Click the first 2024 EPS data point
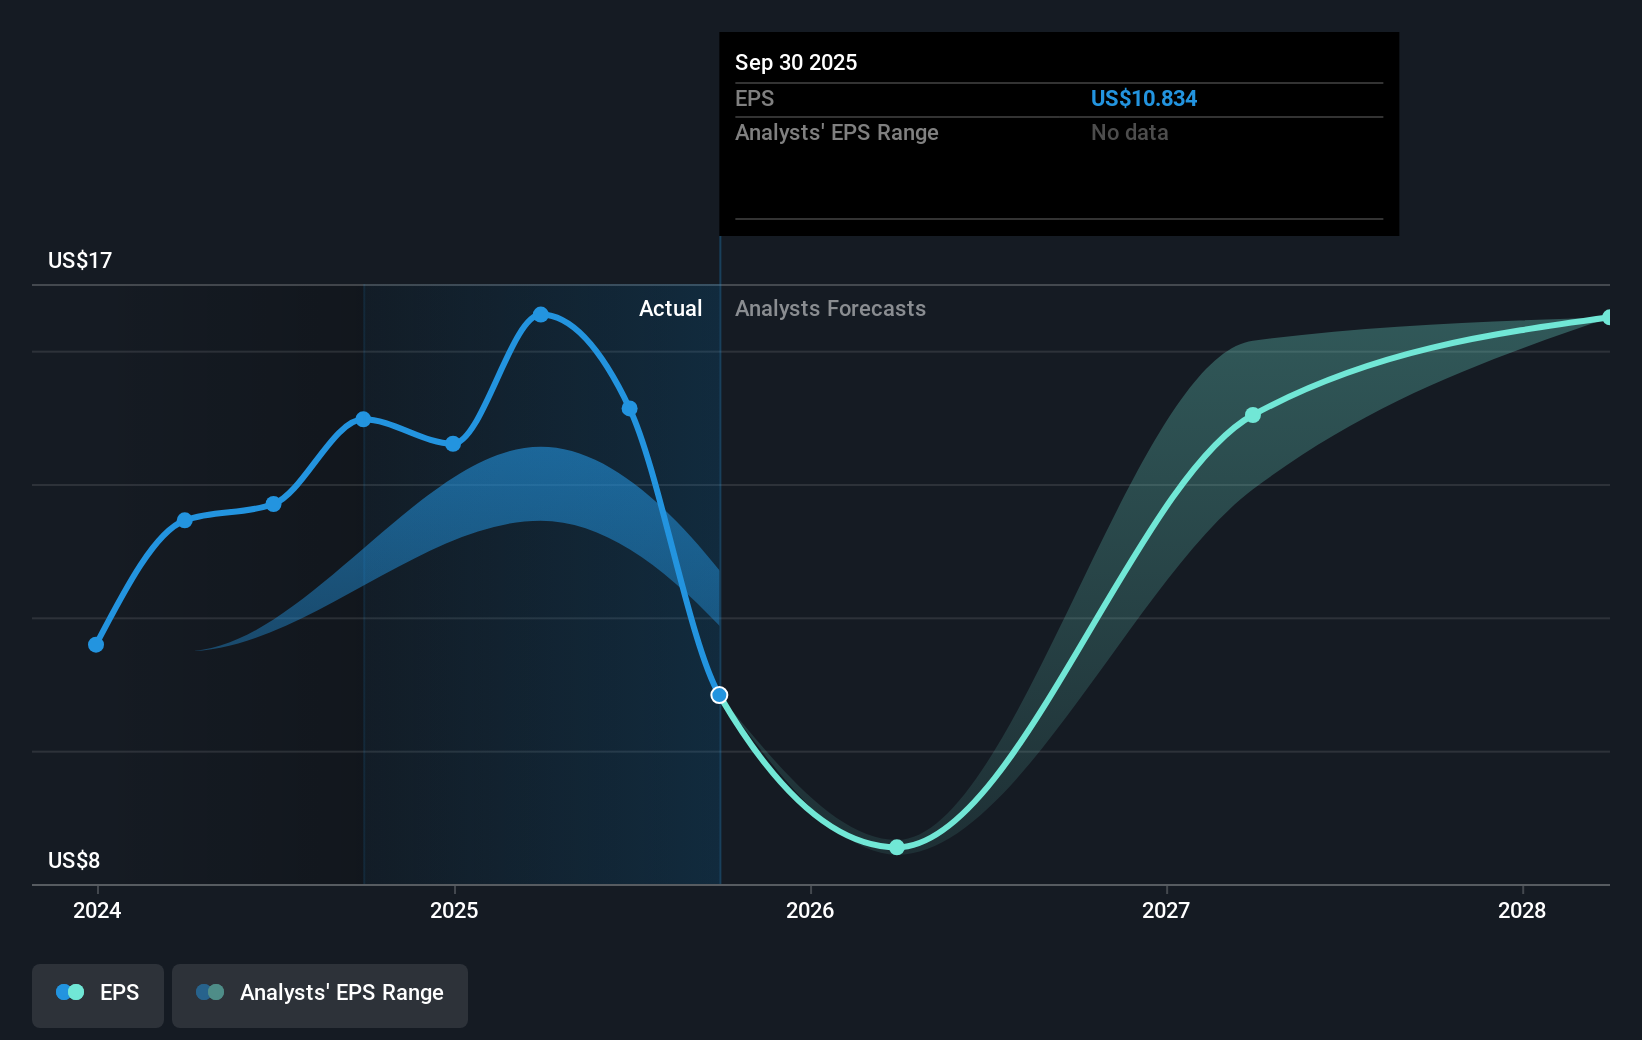The height and width of the screenshot is (1040, 1642). [96, 645]
